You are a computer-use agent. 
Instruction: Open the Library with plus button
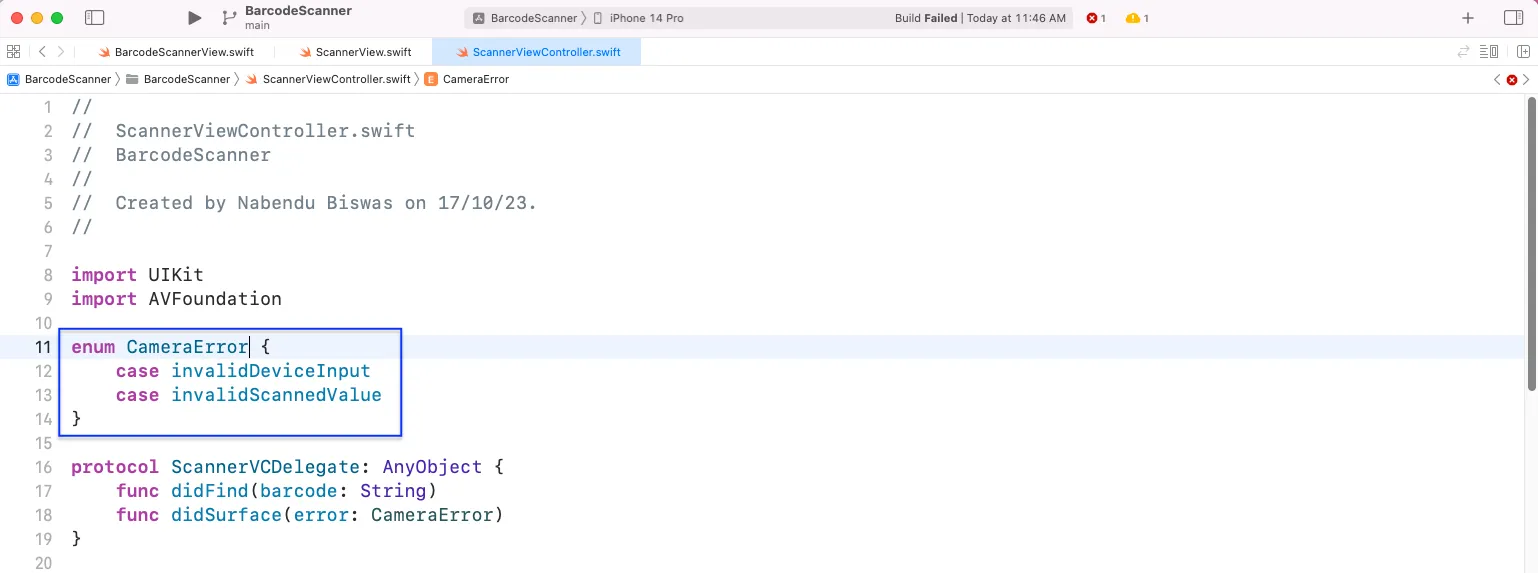[x=1468, y=18]
